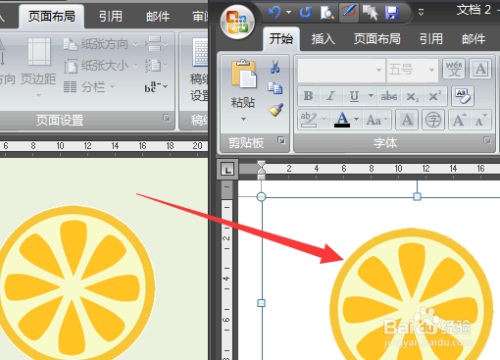The image size is (500, 360).
Task: Click top middle square handle of frame
Action: (x=417, y=197)
